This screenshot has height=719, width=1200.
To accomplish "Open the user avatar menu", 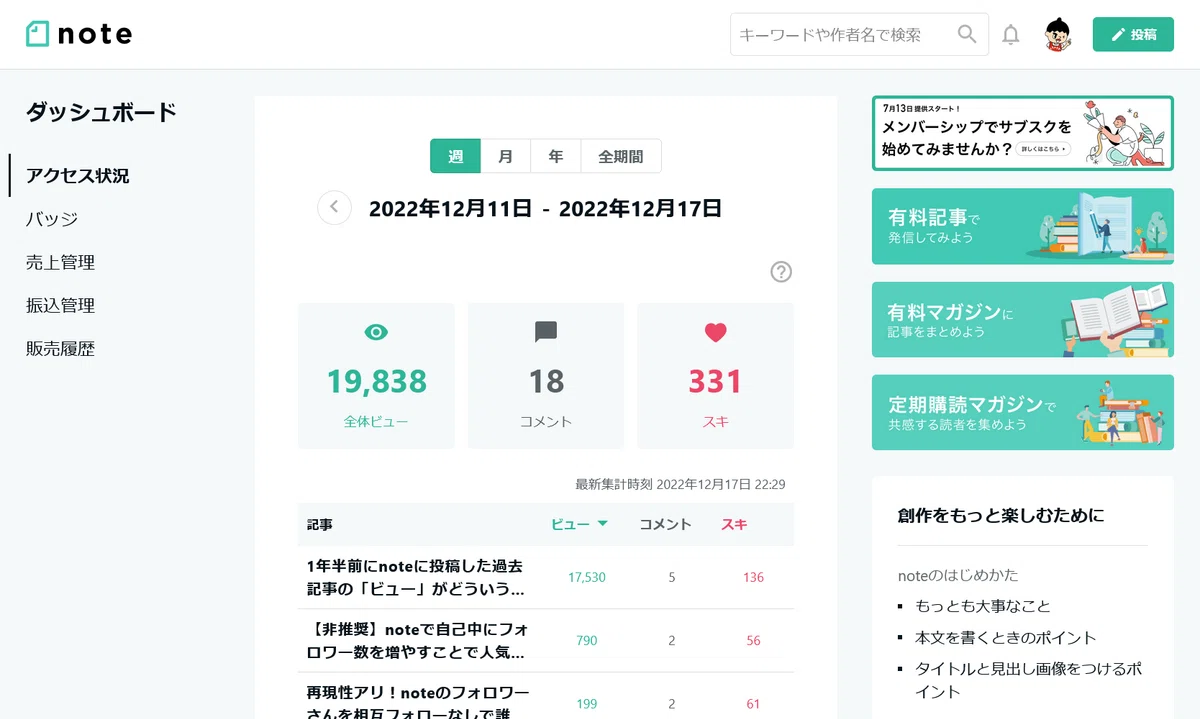I will click(x=1058, y=34).
